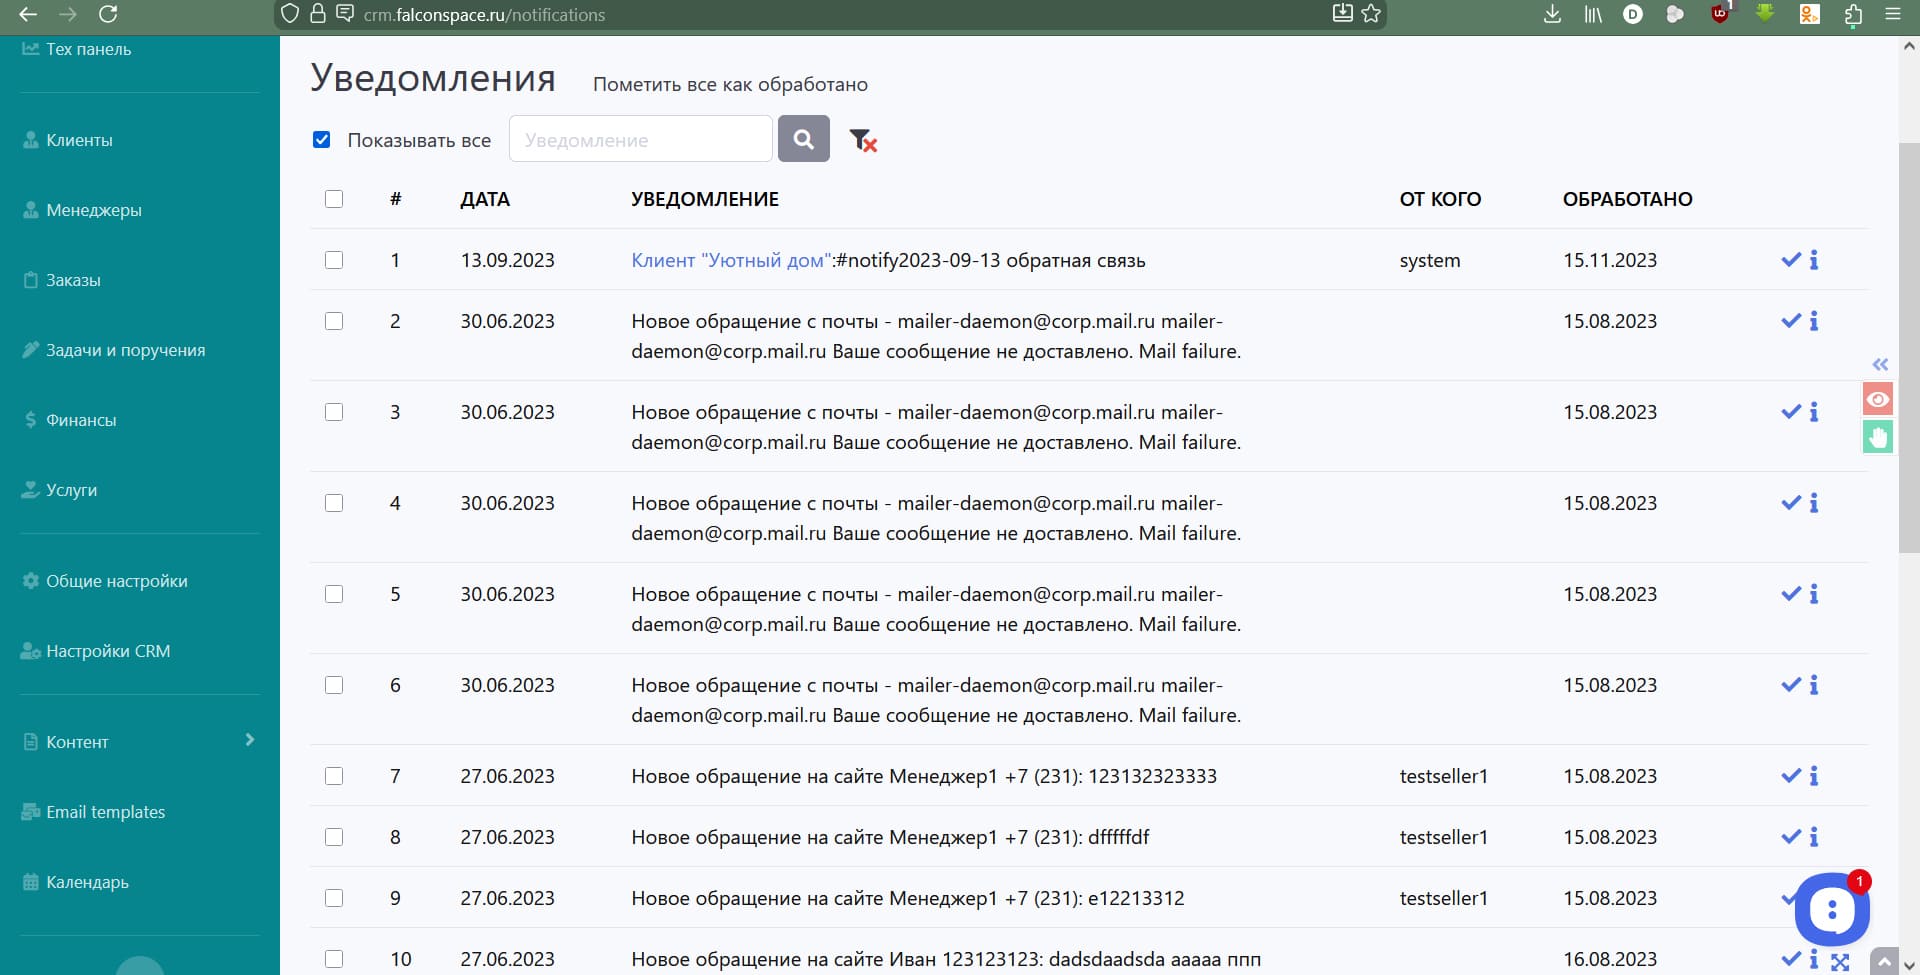The image size is (1920, 975).
Task: Open info icon for notification 3
Action: pos(1814,412)
